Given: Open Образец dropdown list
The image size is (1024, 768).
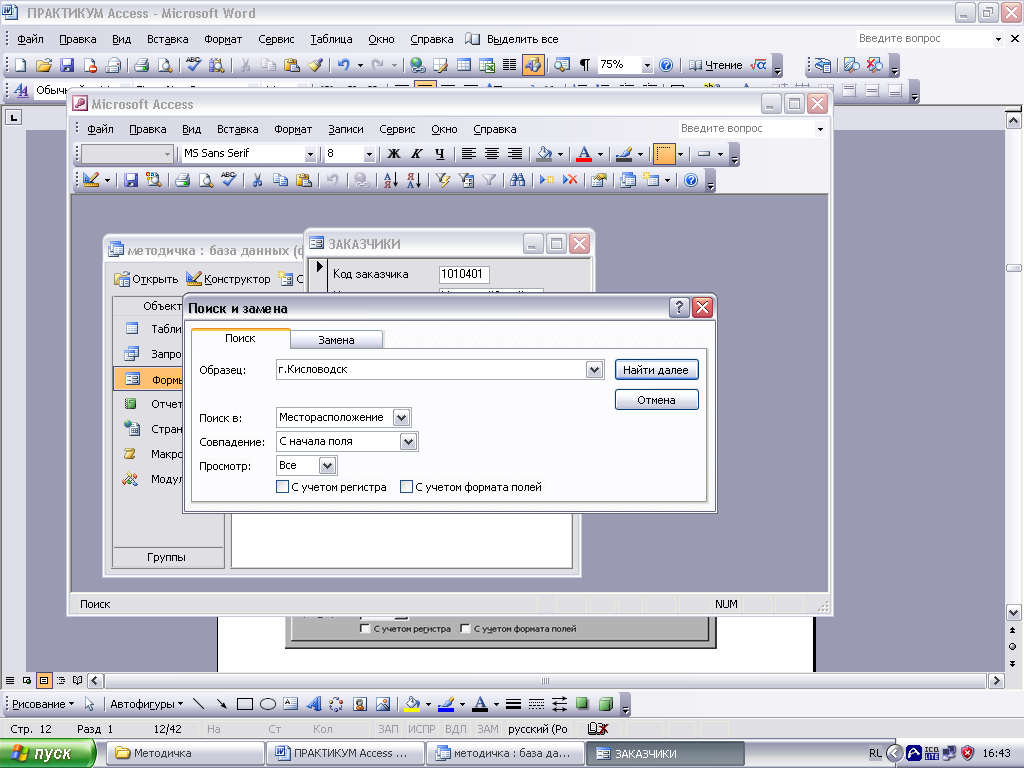Looking at the screenshot, I should click(x=594, y=370).
